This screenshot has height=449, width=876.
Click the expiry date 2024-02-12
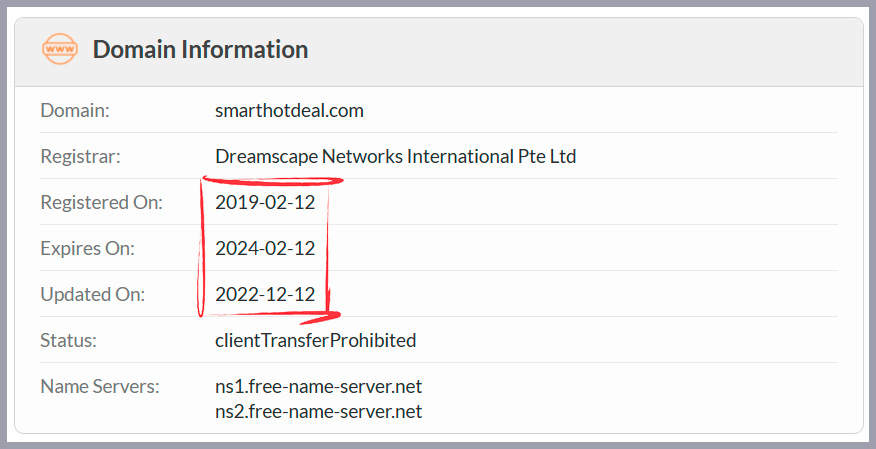tap(265, 248)
